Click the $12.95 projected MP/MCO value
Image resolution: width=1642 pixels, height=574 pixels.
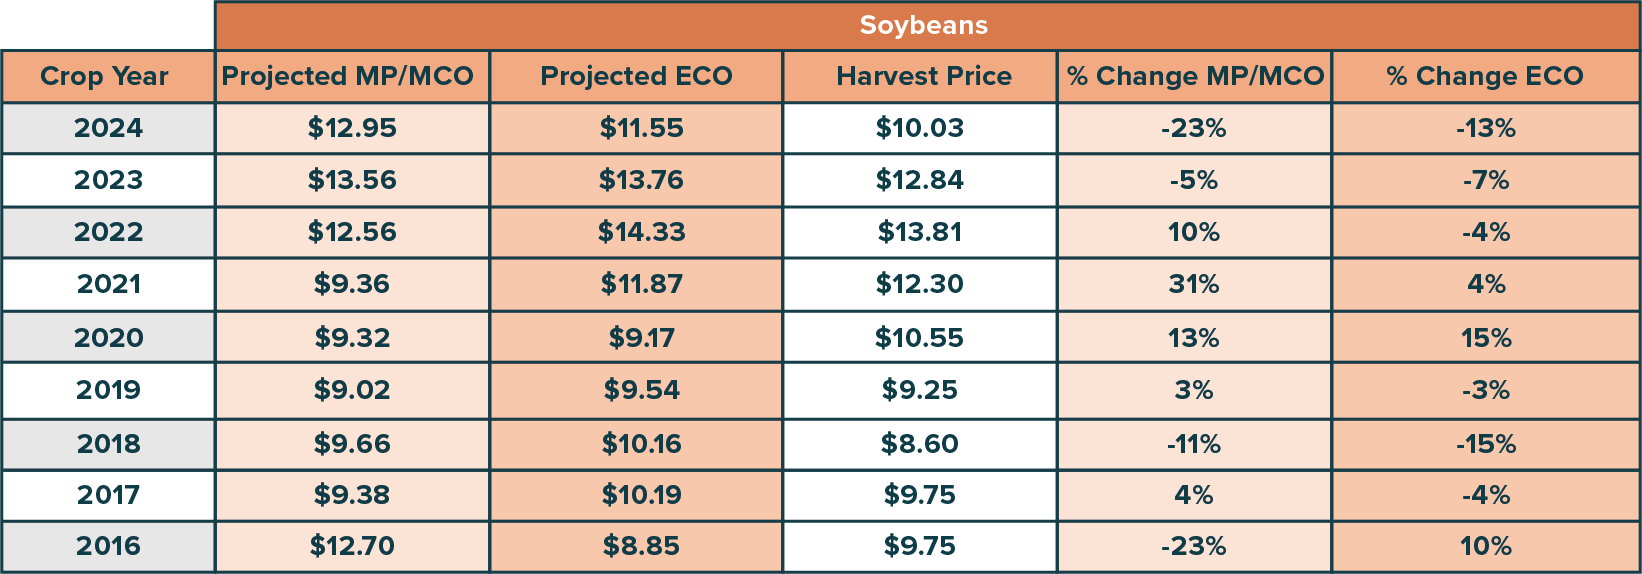point(352,129)
